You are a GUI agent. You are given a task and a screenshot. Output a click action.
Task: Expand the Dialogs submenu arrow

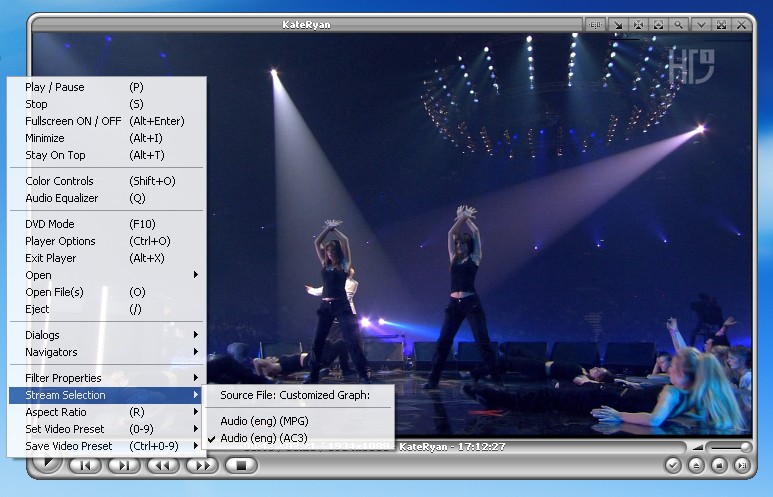click(196, 335)
